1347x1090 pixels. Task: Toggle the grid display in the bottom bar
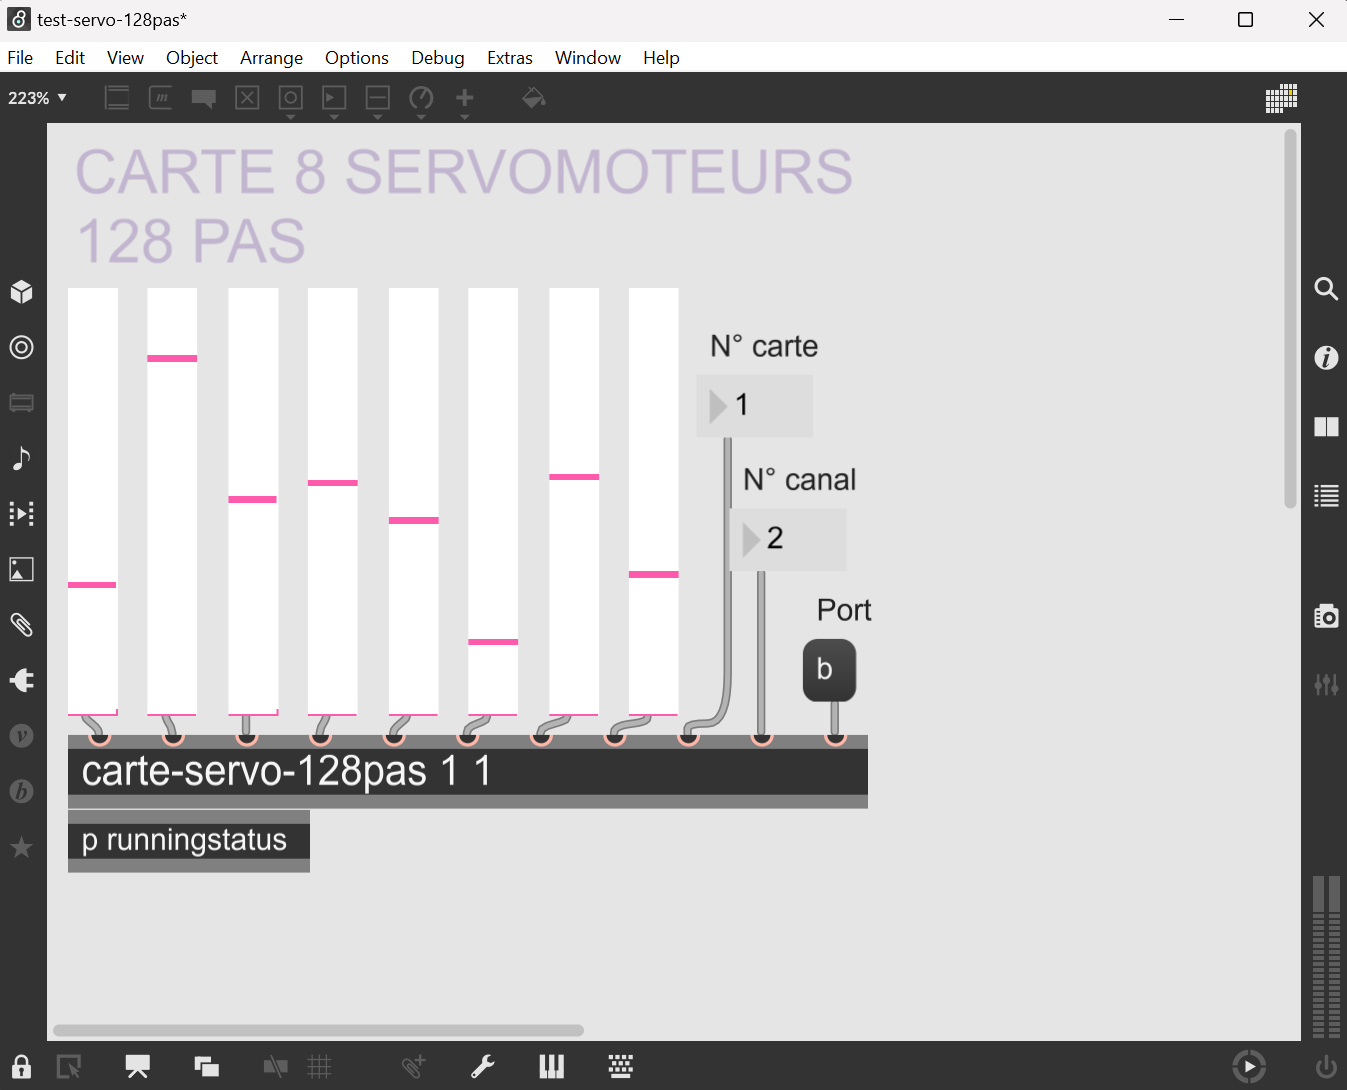coord(320,1067)
